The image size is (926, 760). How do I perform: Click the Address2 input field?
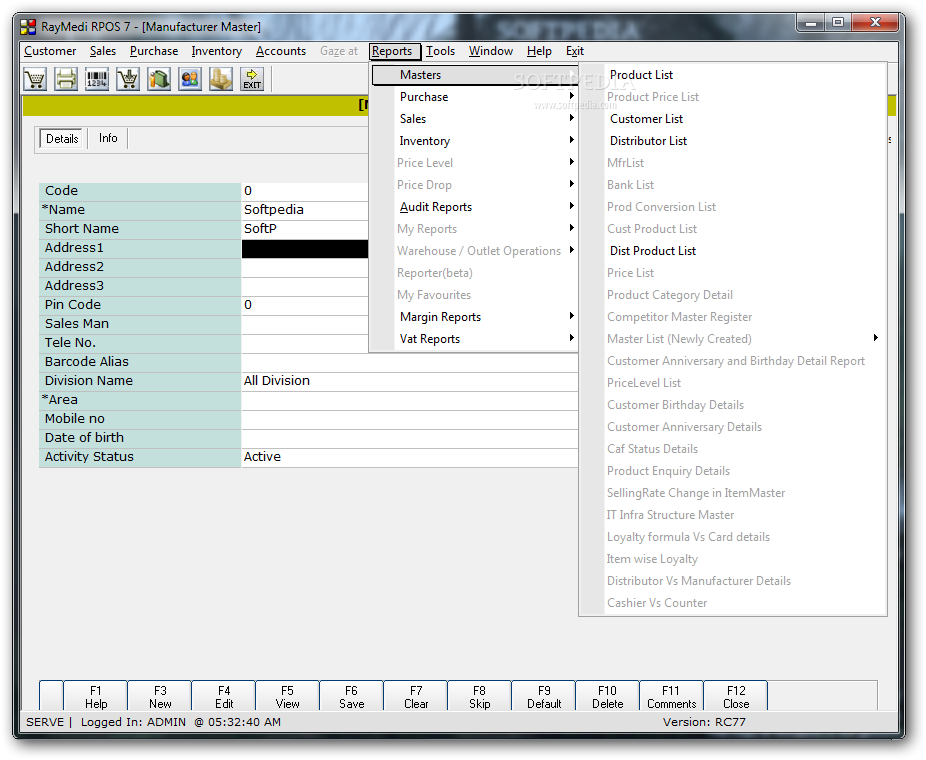click(x=305, y=267)
